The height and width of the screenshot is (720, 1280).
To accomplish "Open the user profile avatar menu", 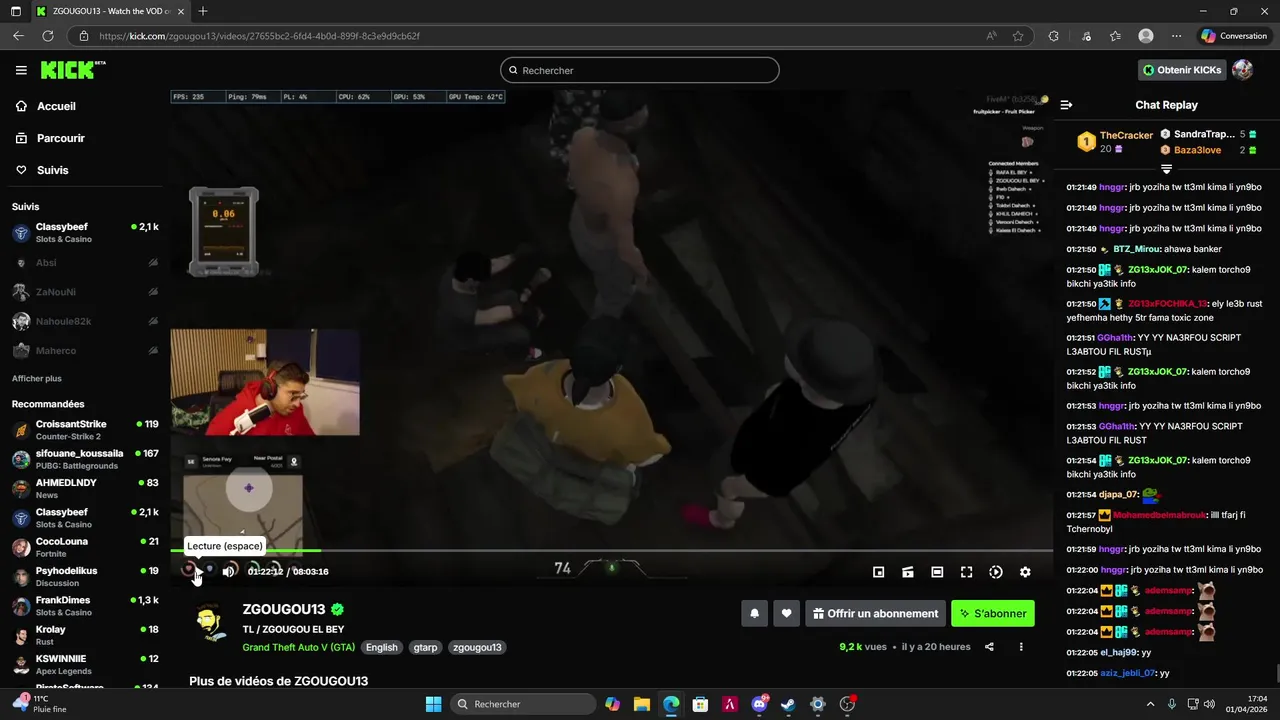I will point(1242,70).
